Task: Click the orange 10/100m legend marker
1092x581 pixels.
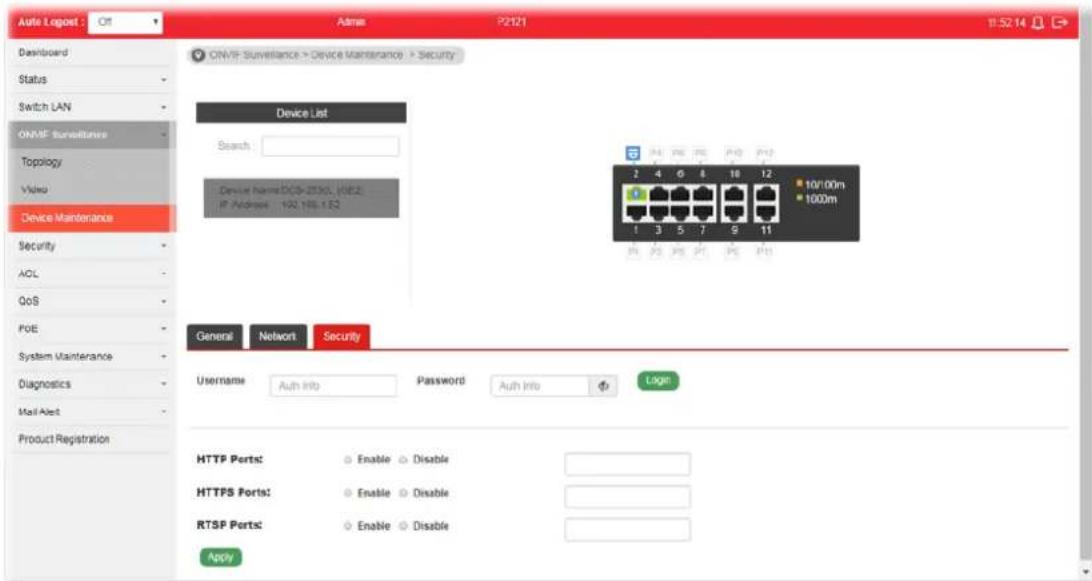Action: 800,184
